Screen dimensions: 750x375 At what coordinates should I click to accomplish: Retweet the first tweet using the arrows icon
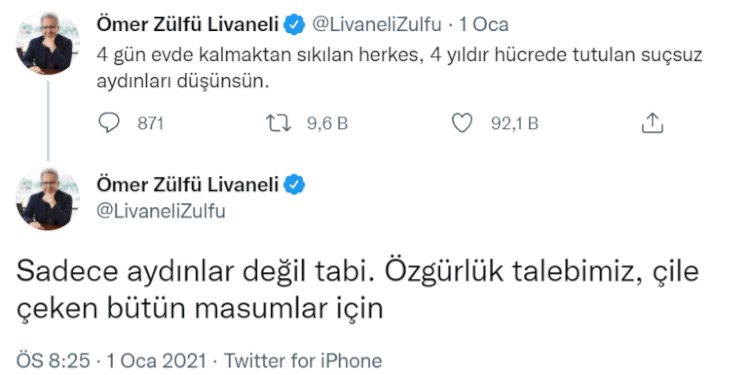[x=278, y=123]
